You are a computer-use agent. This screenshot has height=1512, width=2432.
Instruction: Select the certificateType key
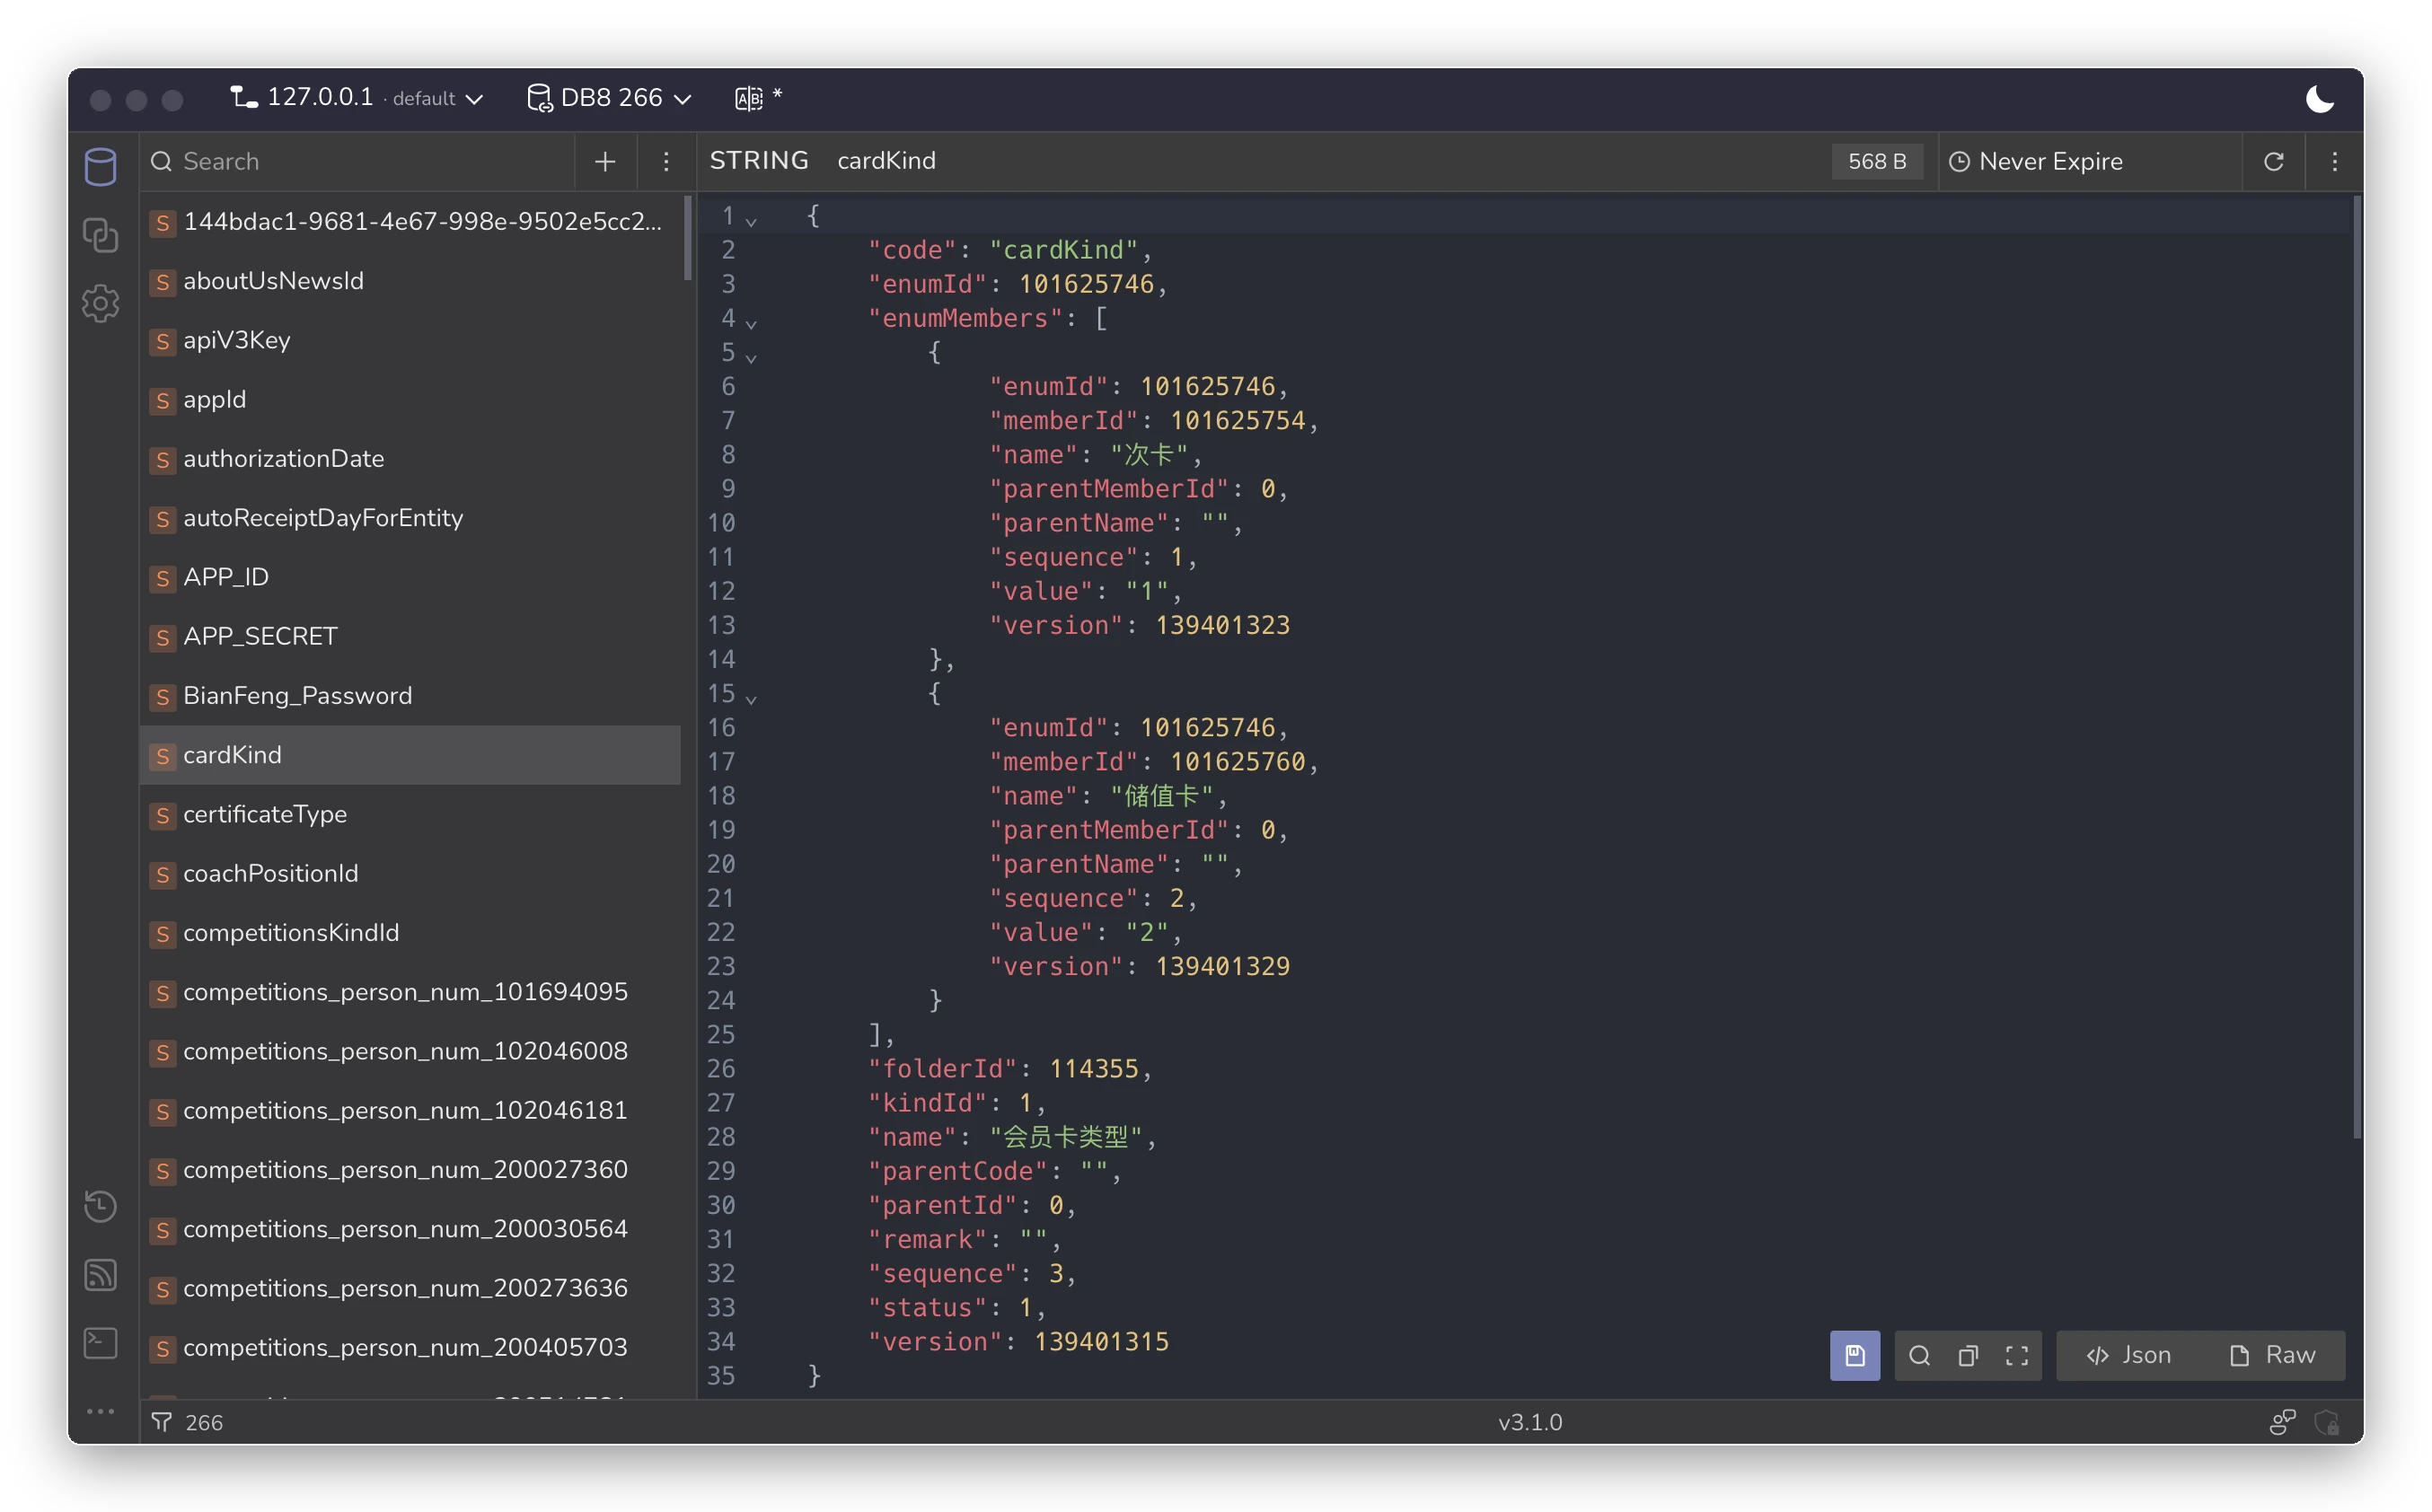coord(410,814)
